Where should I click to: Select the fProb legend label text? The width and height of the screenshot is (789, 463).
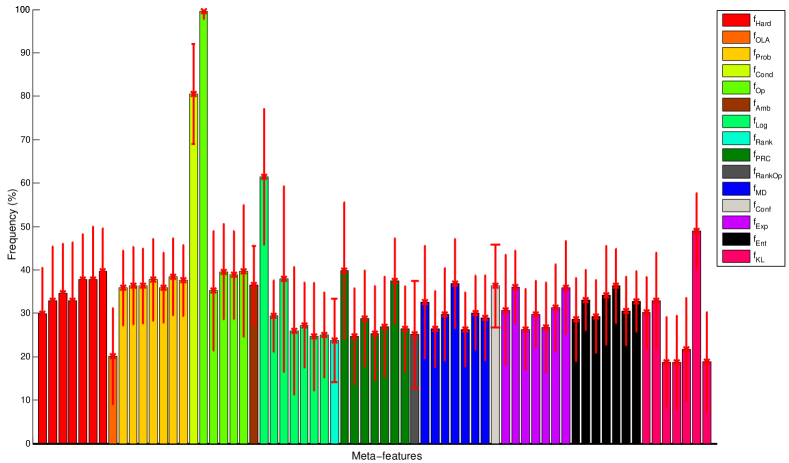coord(762,55)
